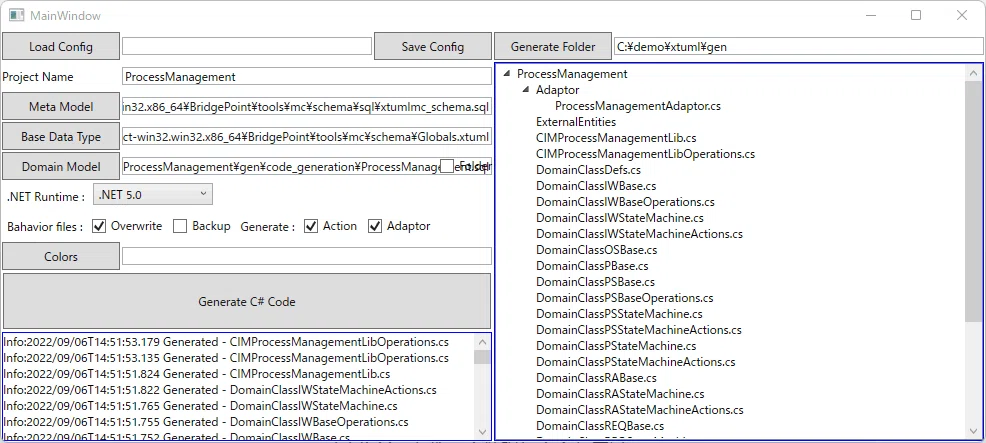This screenshot has height=443, width=986.
Task: Select DomainClassPStateMachineActions.cs in tree
Action: (x=635, y=362)
